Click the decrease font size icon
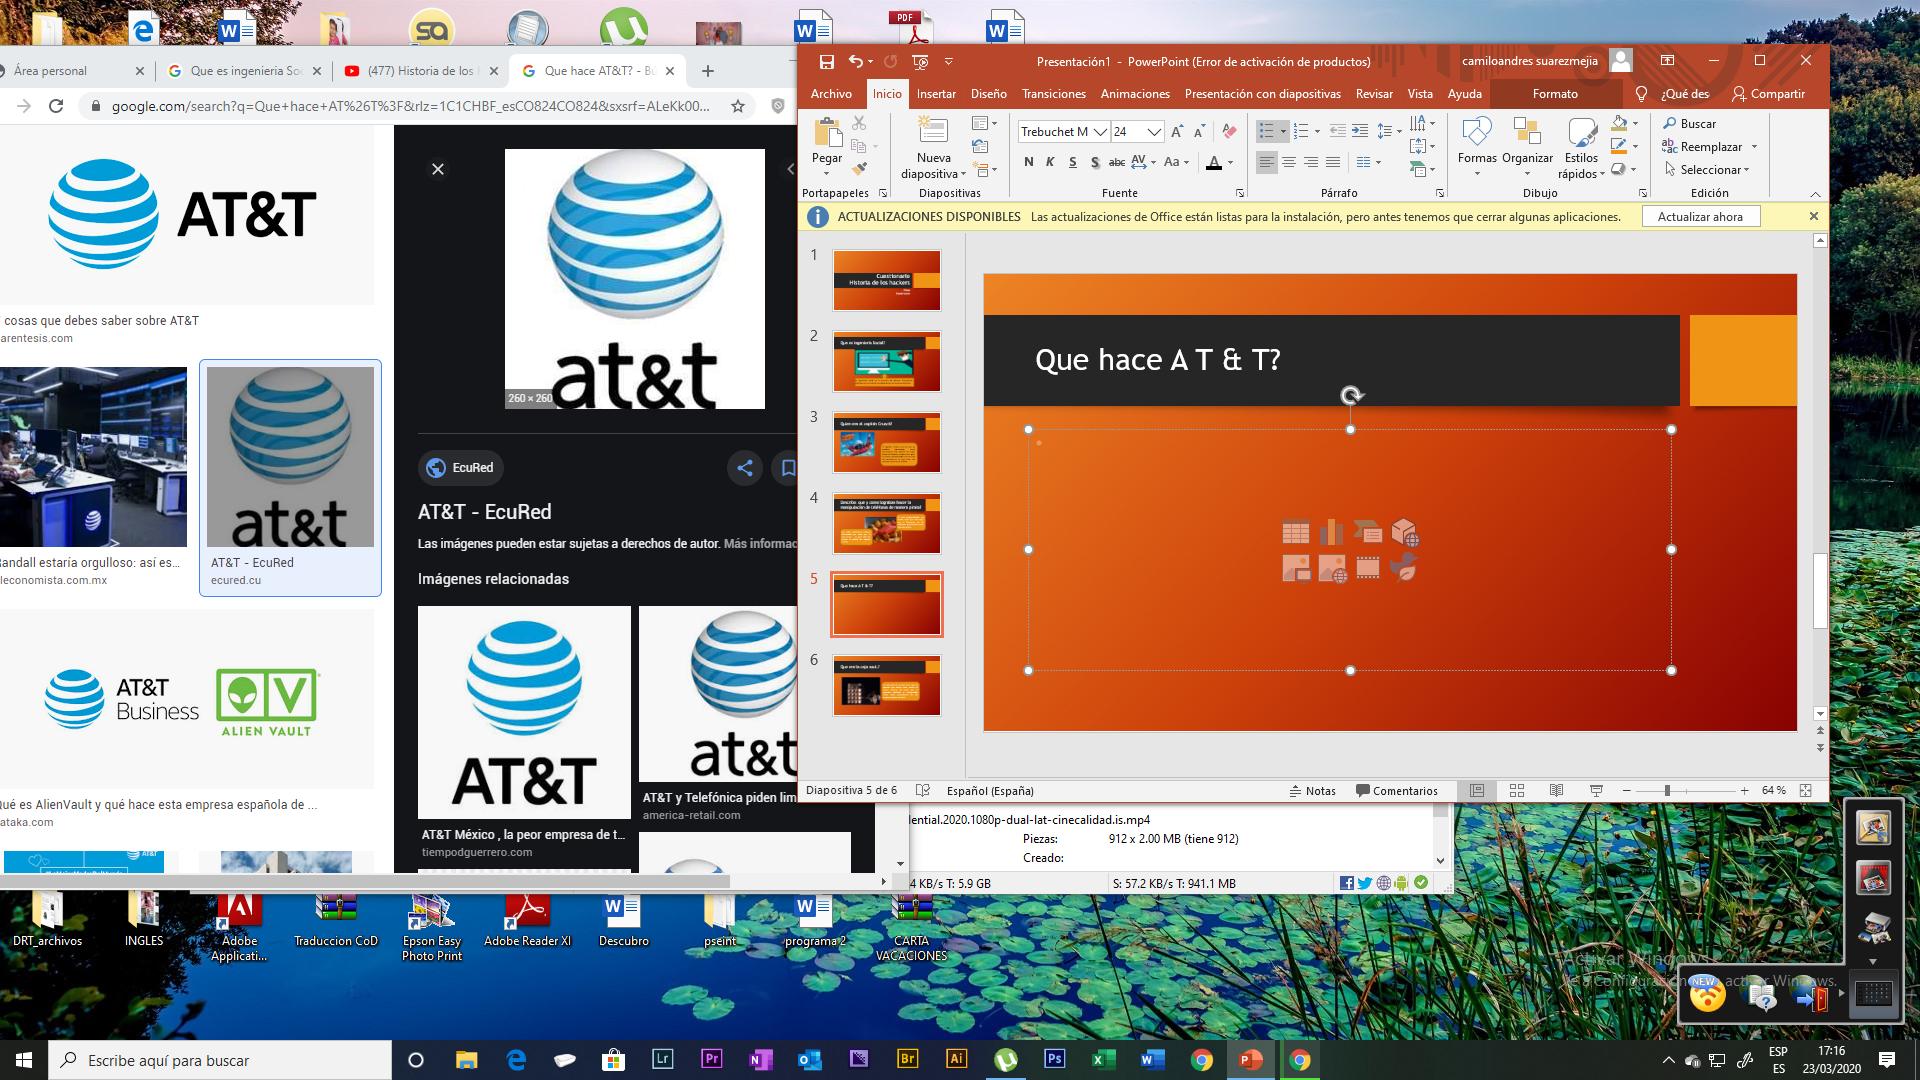The height and width of the screenshot is (1080, 1920). pos(1199,132)
